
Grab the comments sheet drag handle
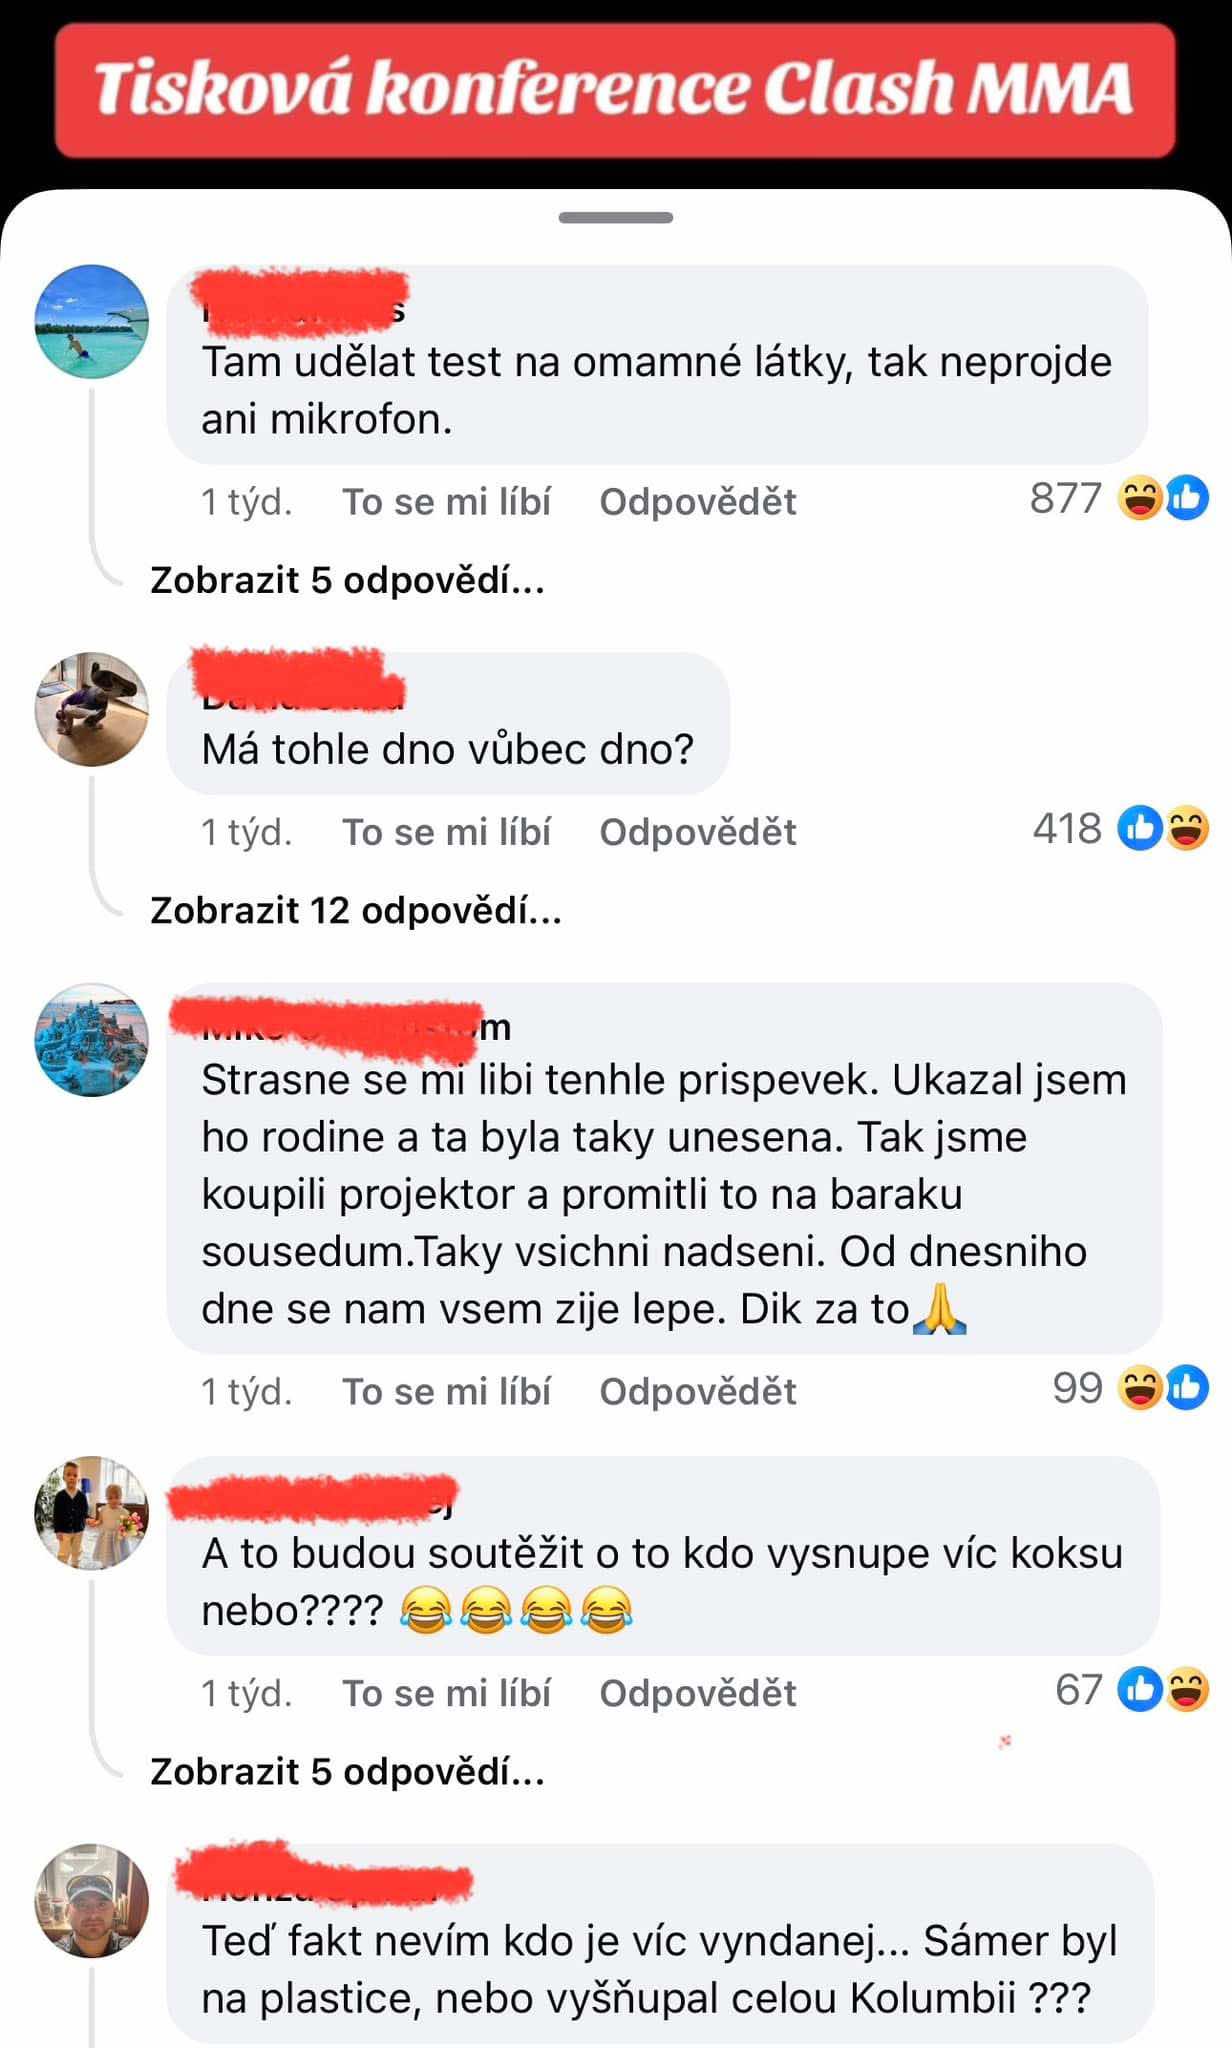[x=616, y=217]
